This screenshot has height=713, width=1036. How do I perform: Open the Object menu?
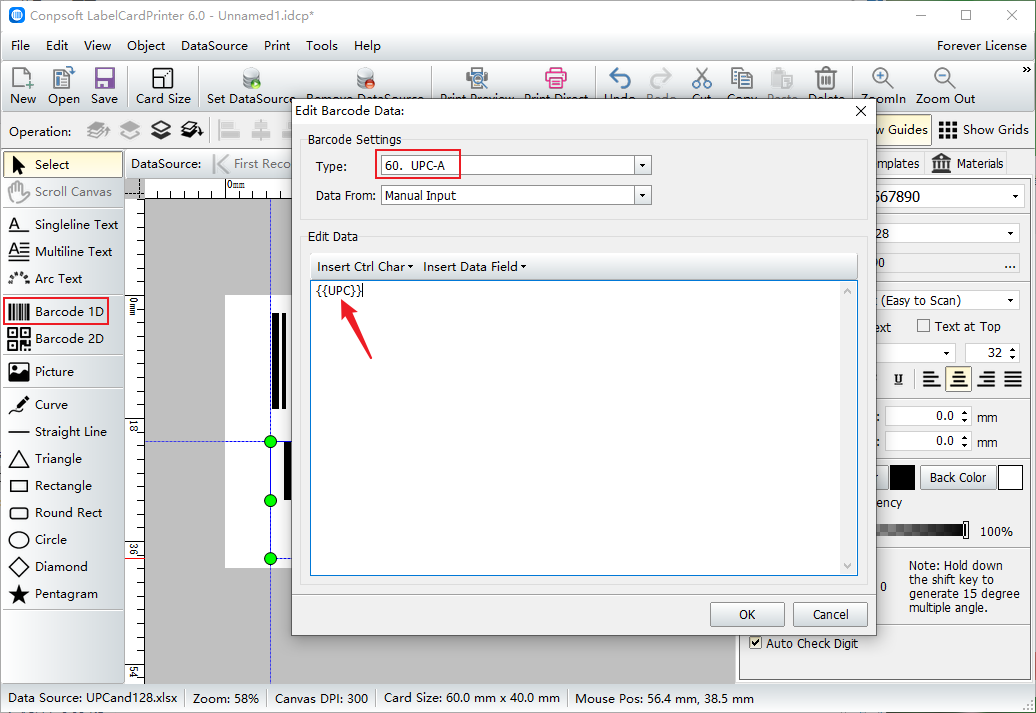pos(146,46)
